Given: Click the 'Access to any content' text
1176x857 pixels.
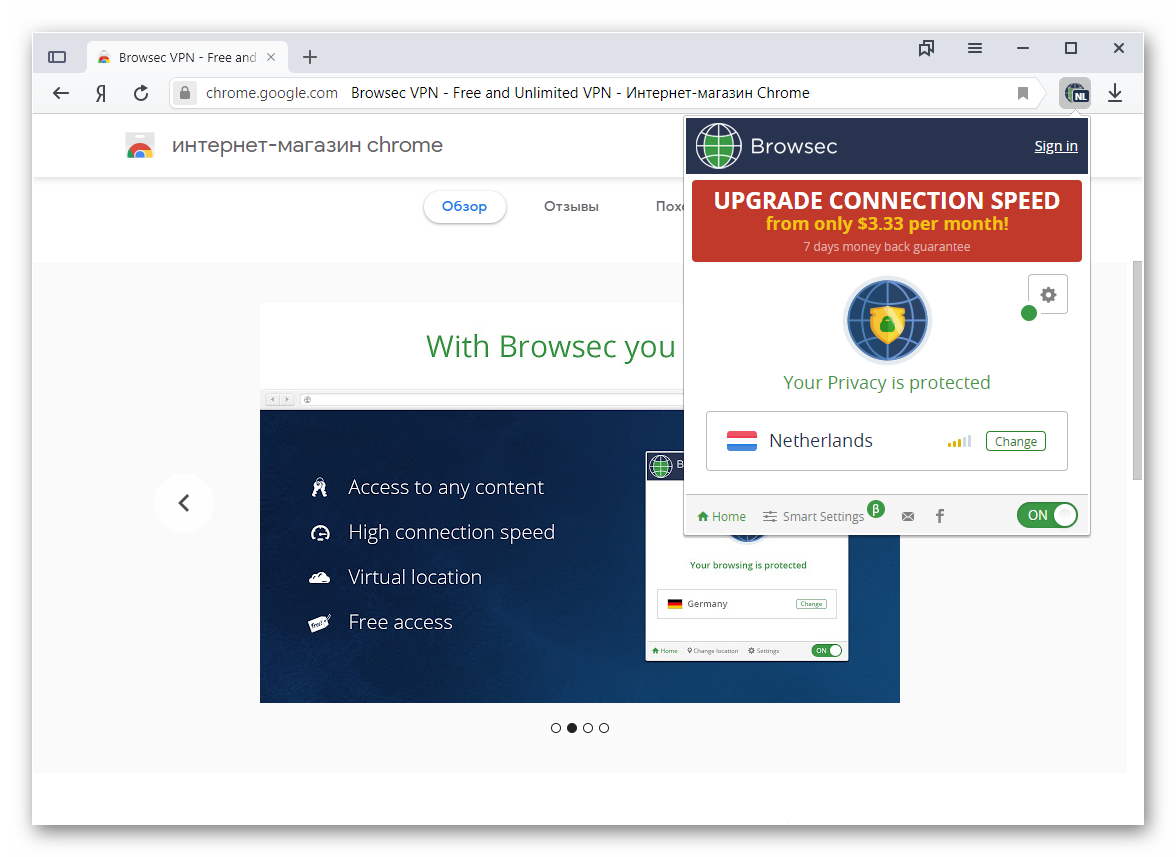Looking at the screenshot, I should (446, 487).
